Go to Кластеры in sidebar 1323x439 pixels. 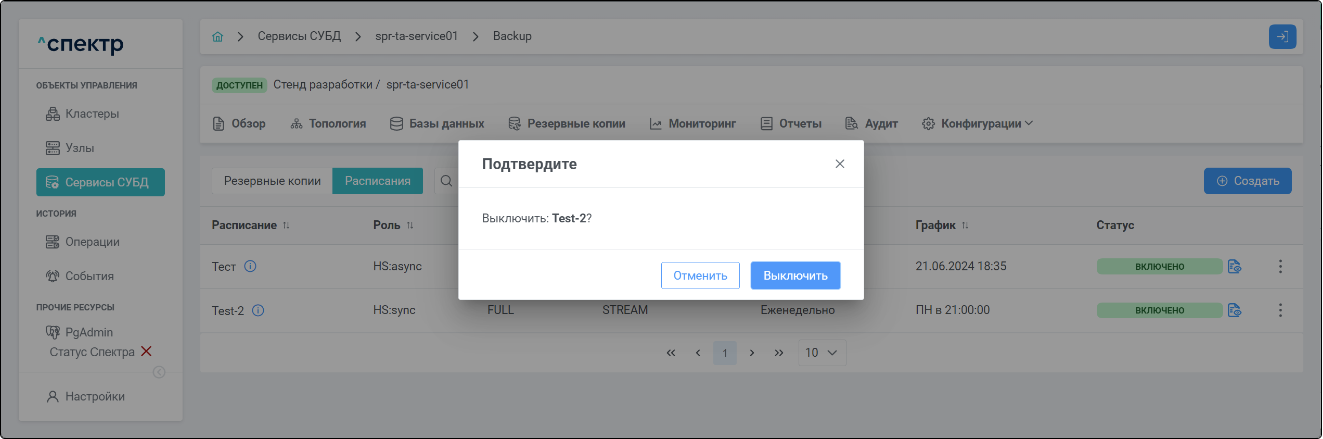click(x=92, y=114)
